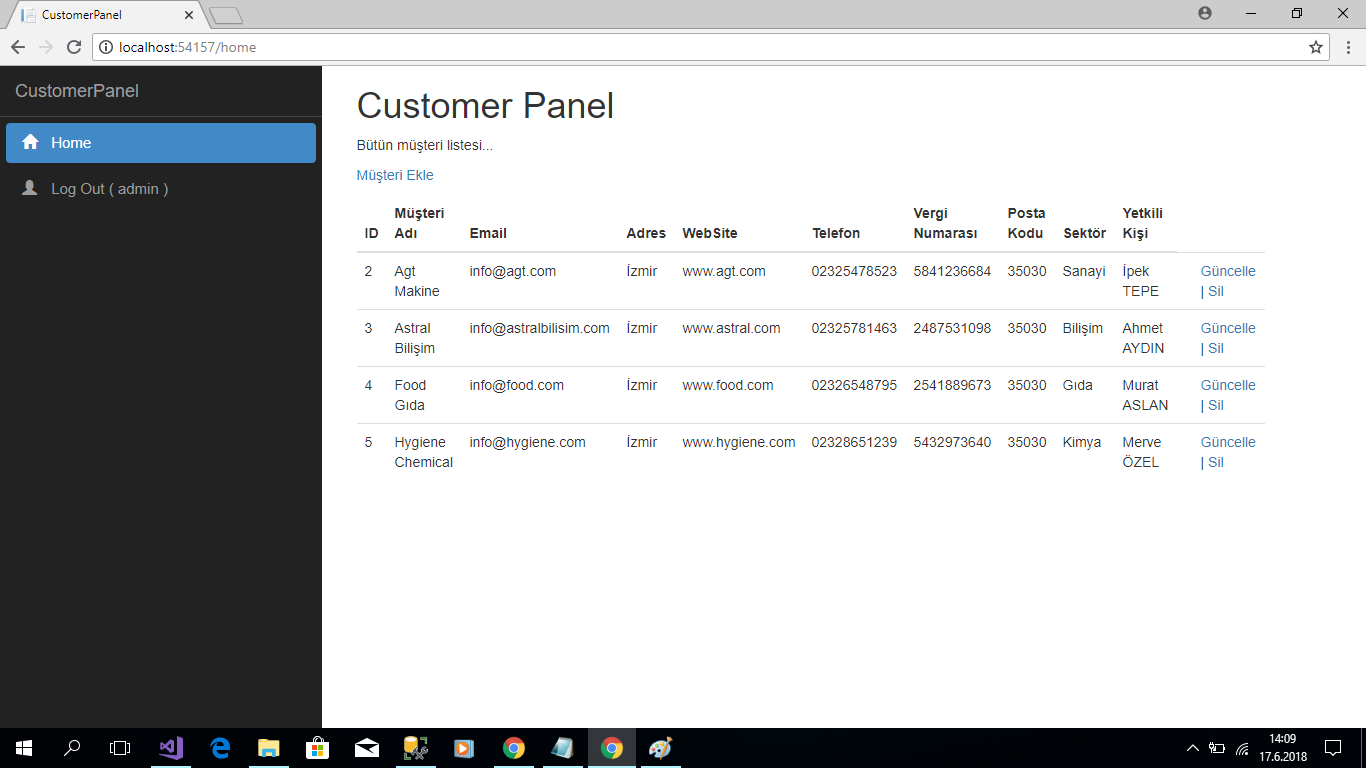Click the person icon next to Log Out

click(x=31, y=188)
